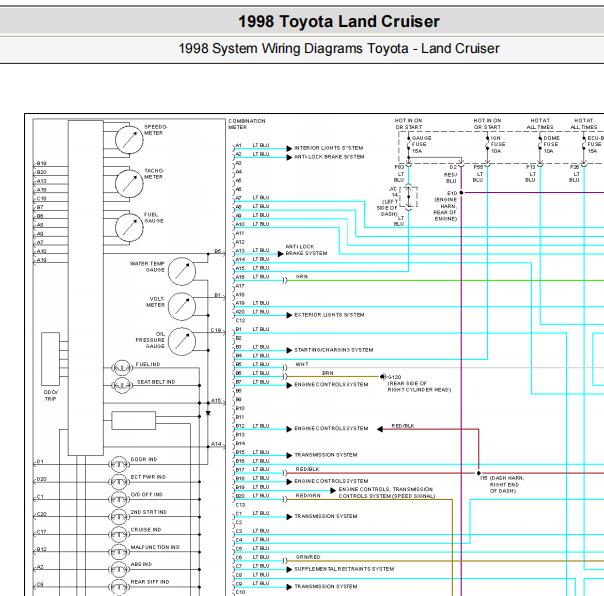Viewport: 604px width, 596px height.
Task: Select the Fuel Gauge dial symbol
Action: pos(129,228)
